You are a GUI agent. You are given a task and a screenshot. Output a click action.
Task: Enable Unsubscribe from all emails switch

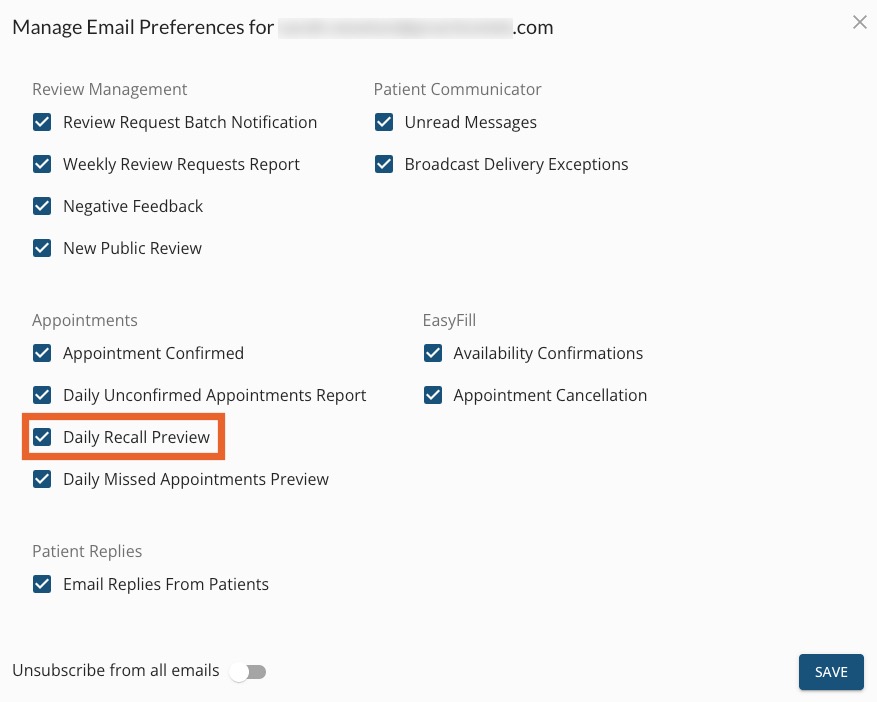pos(248,671)
